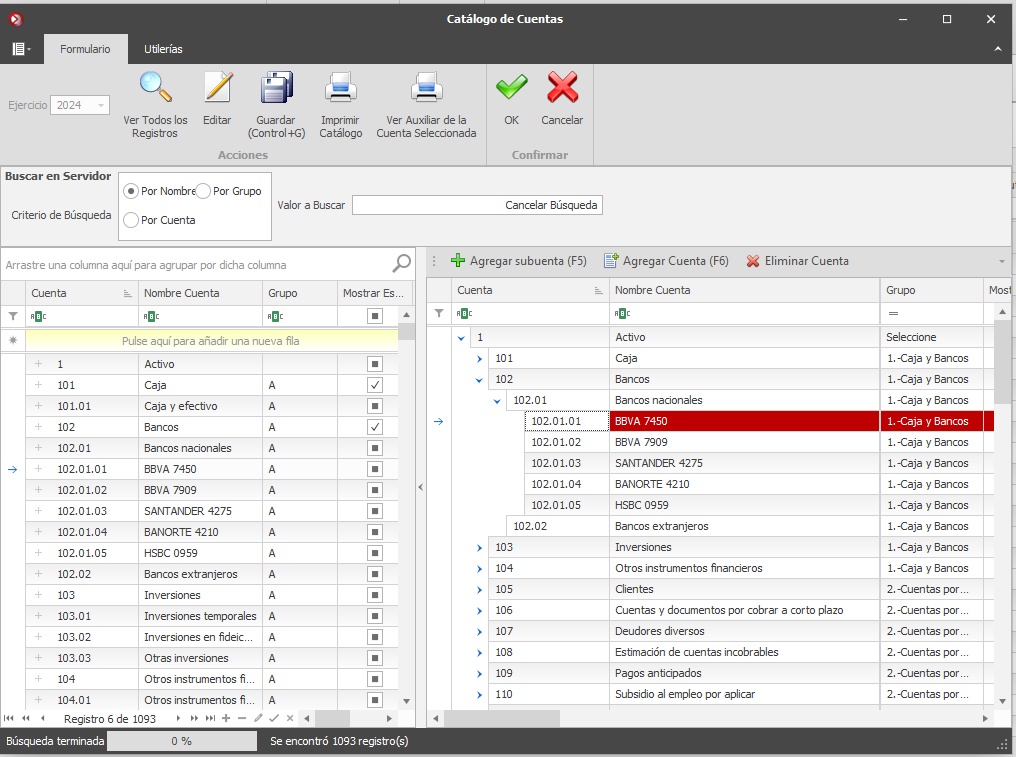Toggle Mostrar checkbox for Activo row
The height and width of the screenshot is (757, 1016).
(x=375, y=364)
